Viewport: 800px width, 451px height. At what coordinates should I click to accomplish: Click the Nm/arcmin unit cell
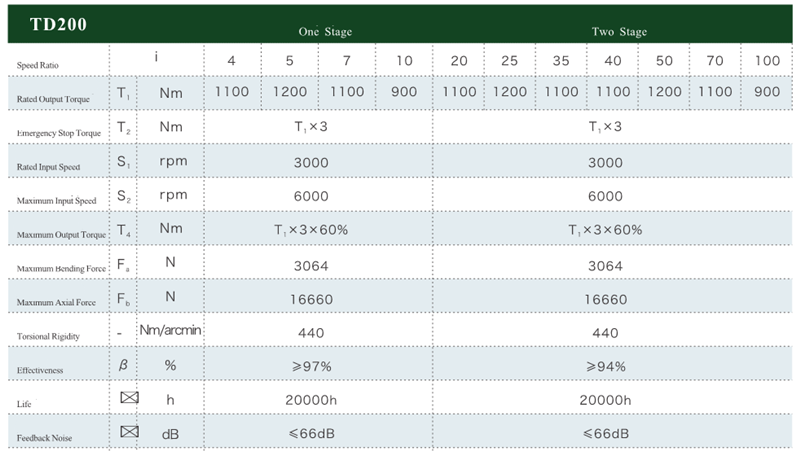(170, 331)
